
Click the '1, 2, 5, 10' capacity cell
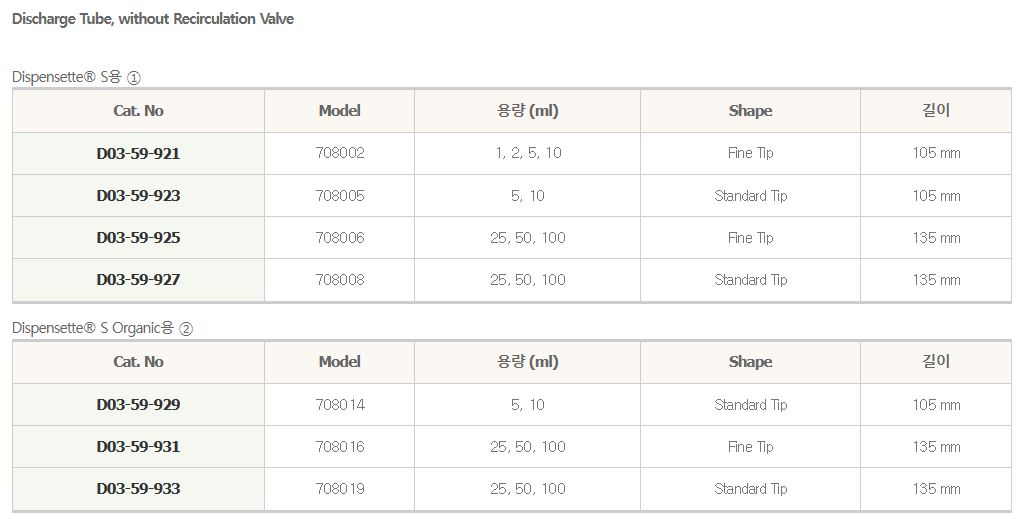point(527,154)
